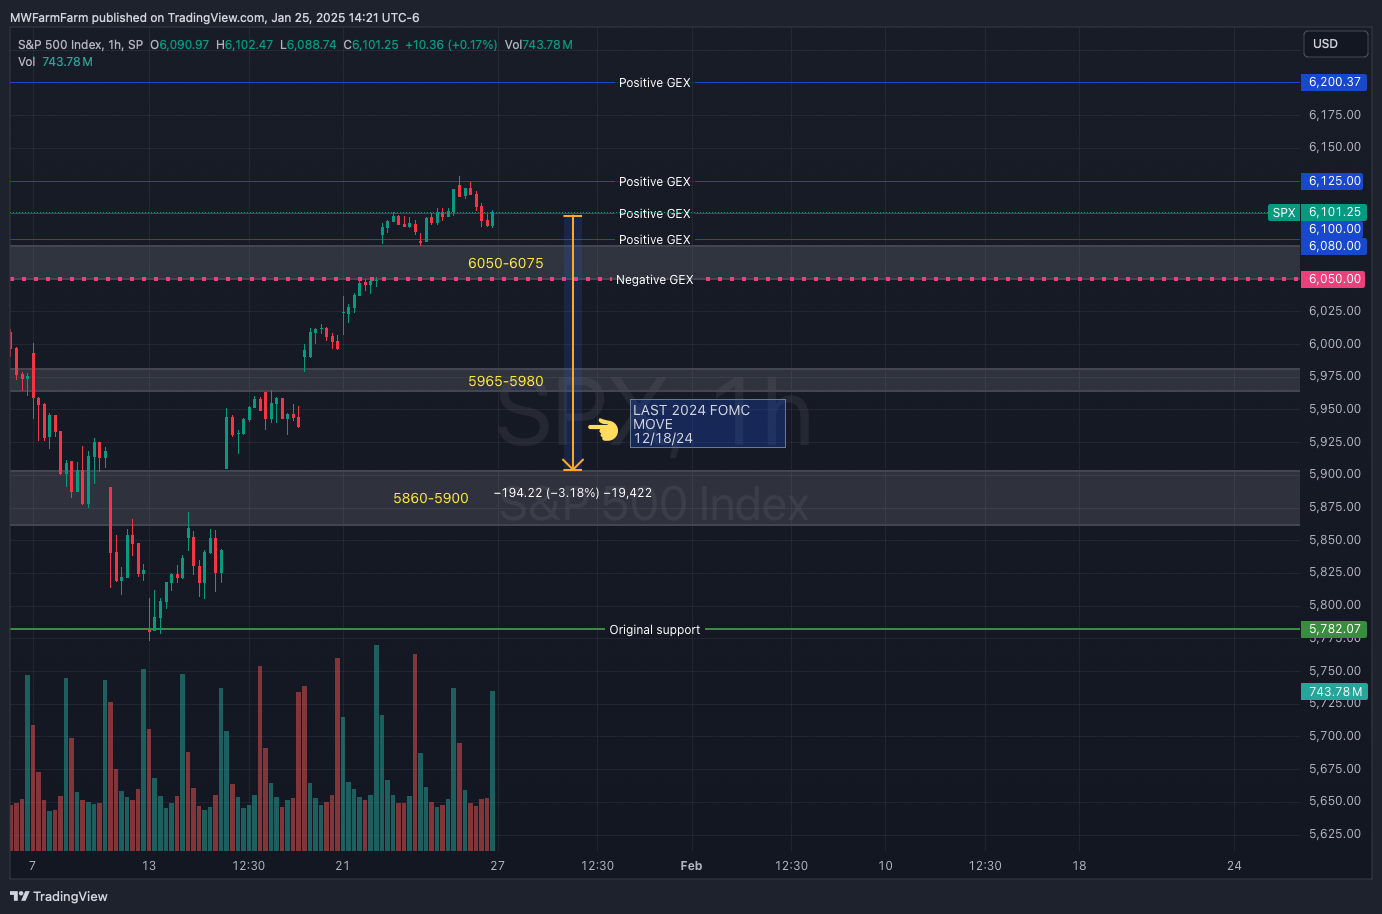
Task: Select the 6,080.00 price label
Action: 1334,246
